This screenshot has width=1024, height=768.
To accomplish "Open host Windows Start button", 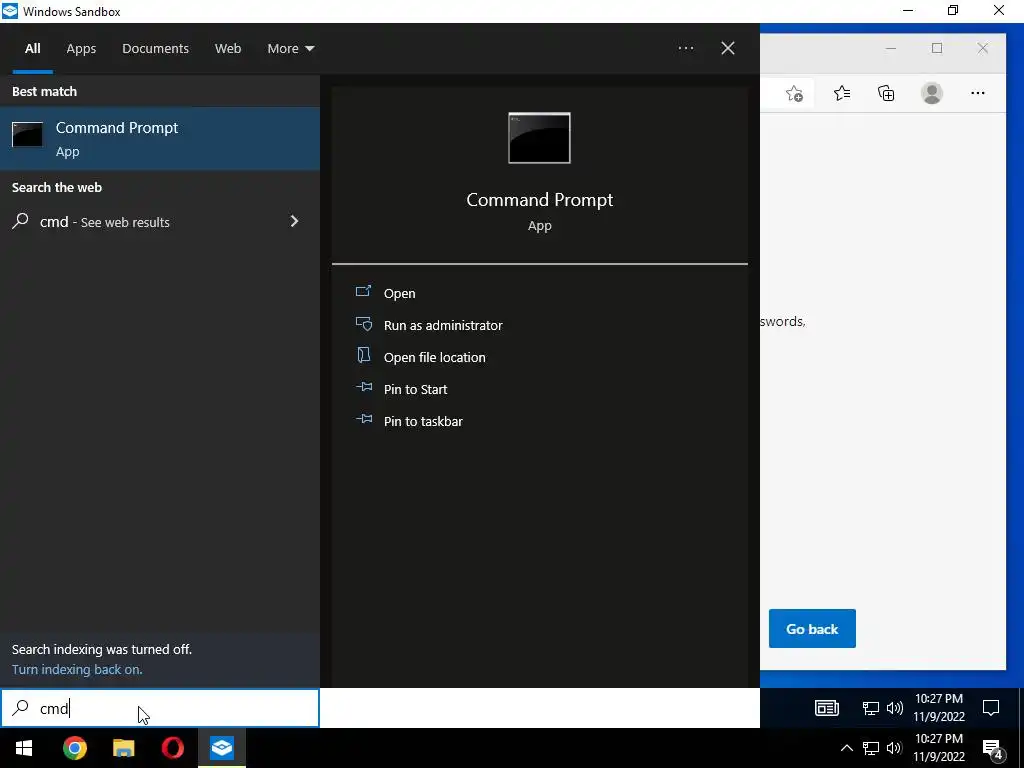I will [x=24, y=748].
